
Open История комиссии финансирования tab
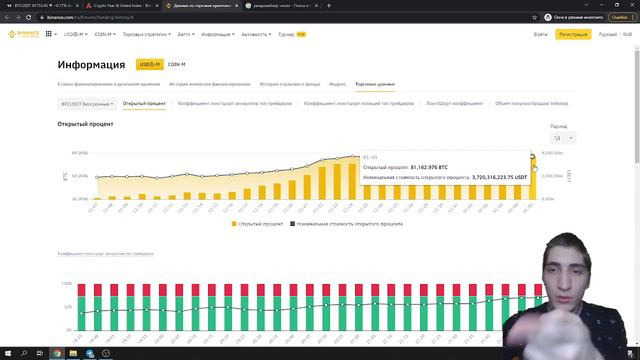pos(210,84)
